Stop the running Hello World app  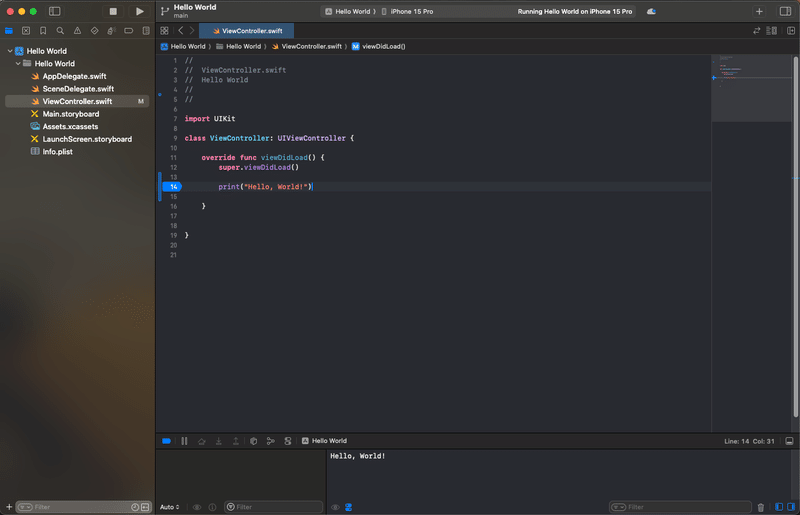[x=113, y=11]
